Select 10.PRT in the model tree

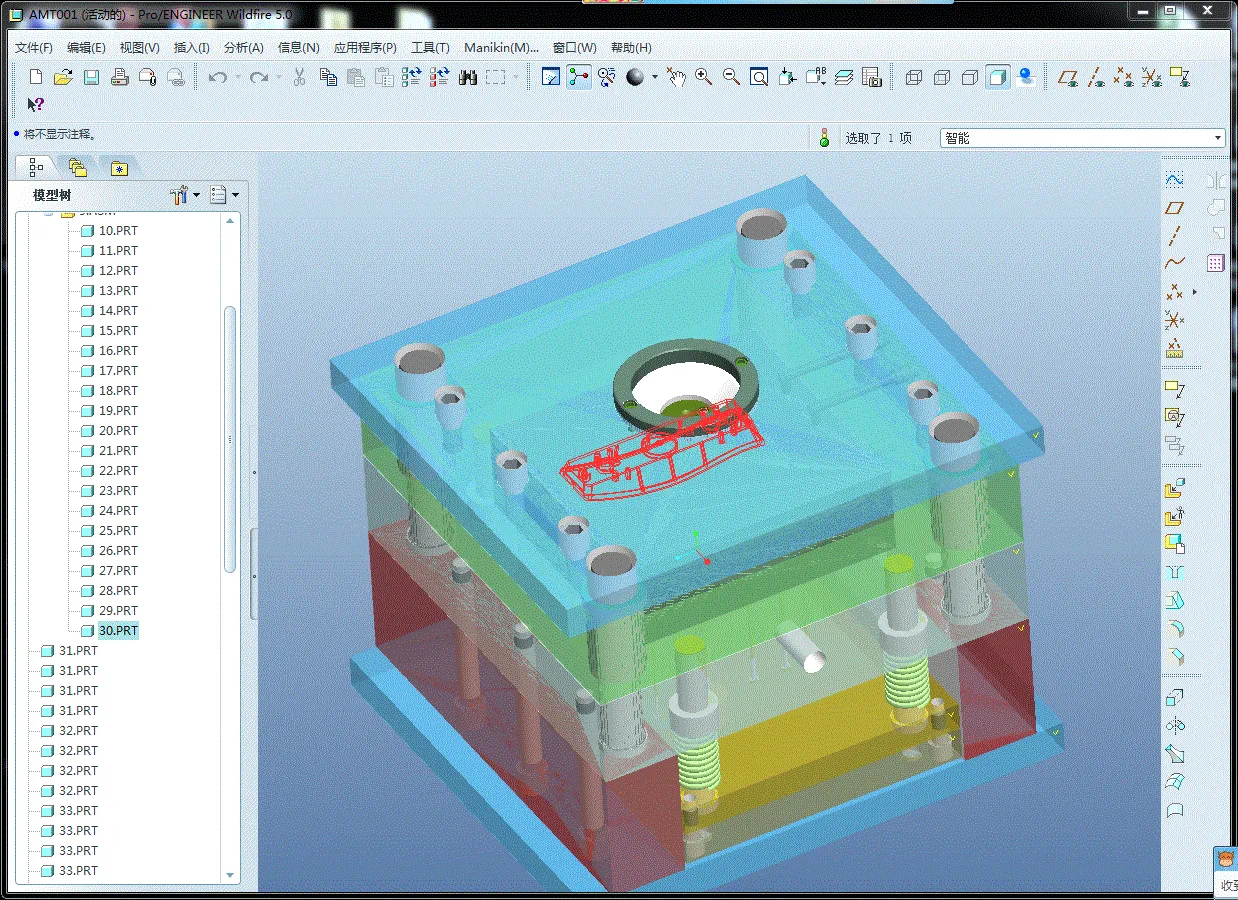118,230
